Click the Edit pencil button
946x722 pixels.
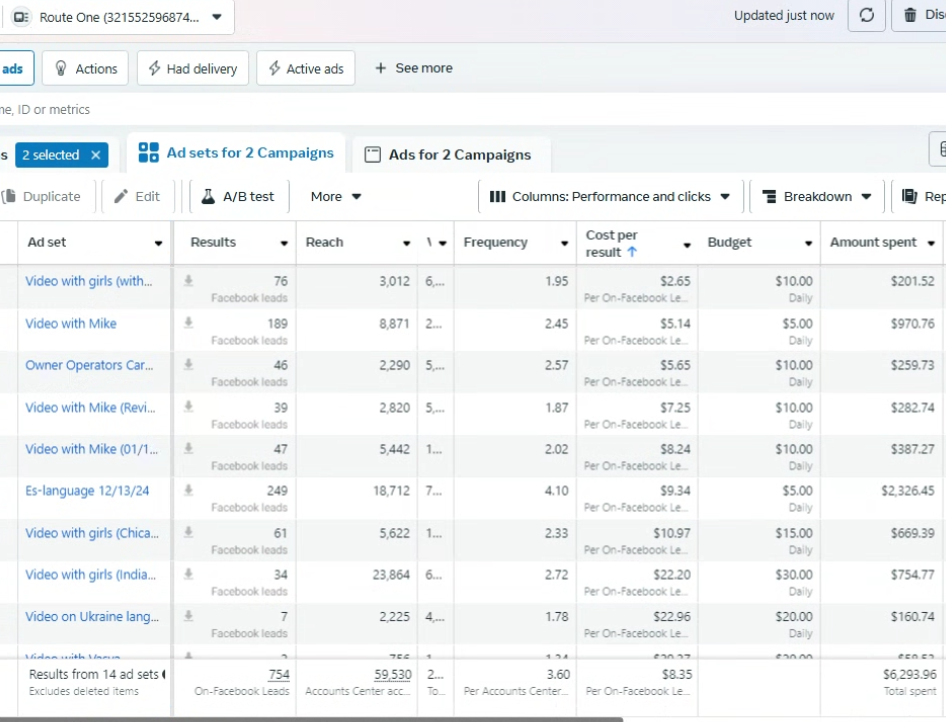point(137,197)
